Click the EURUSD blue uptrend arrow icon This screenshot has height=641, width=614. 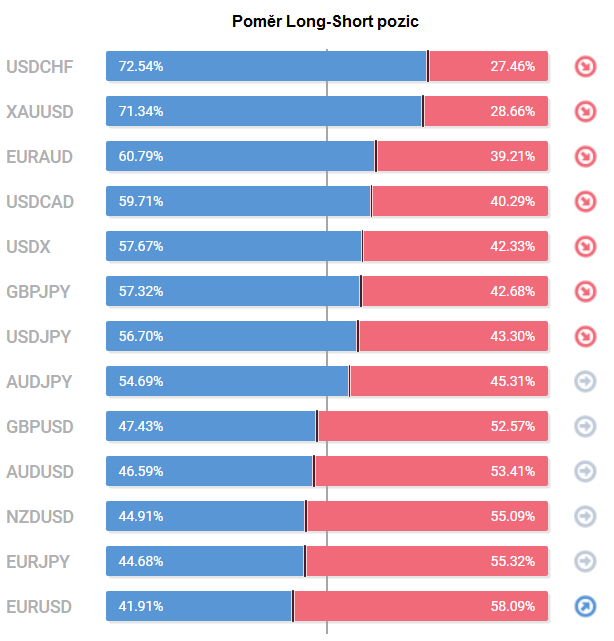[585, 606]
